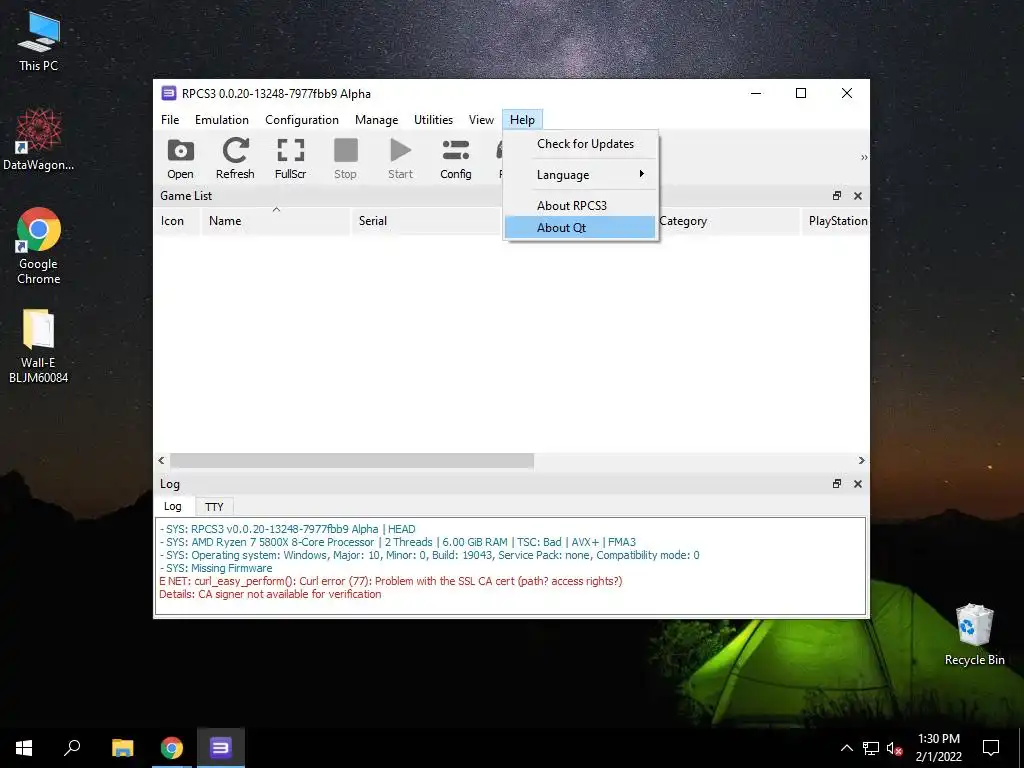This screenshot has width=1024, height=768.
Task: Click the 'Operating system: Windows' log line
Action: coord(429,555)
